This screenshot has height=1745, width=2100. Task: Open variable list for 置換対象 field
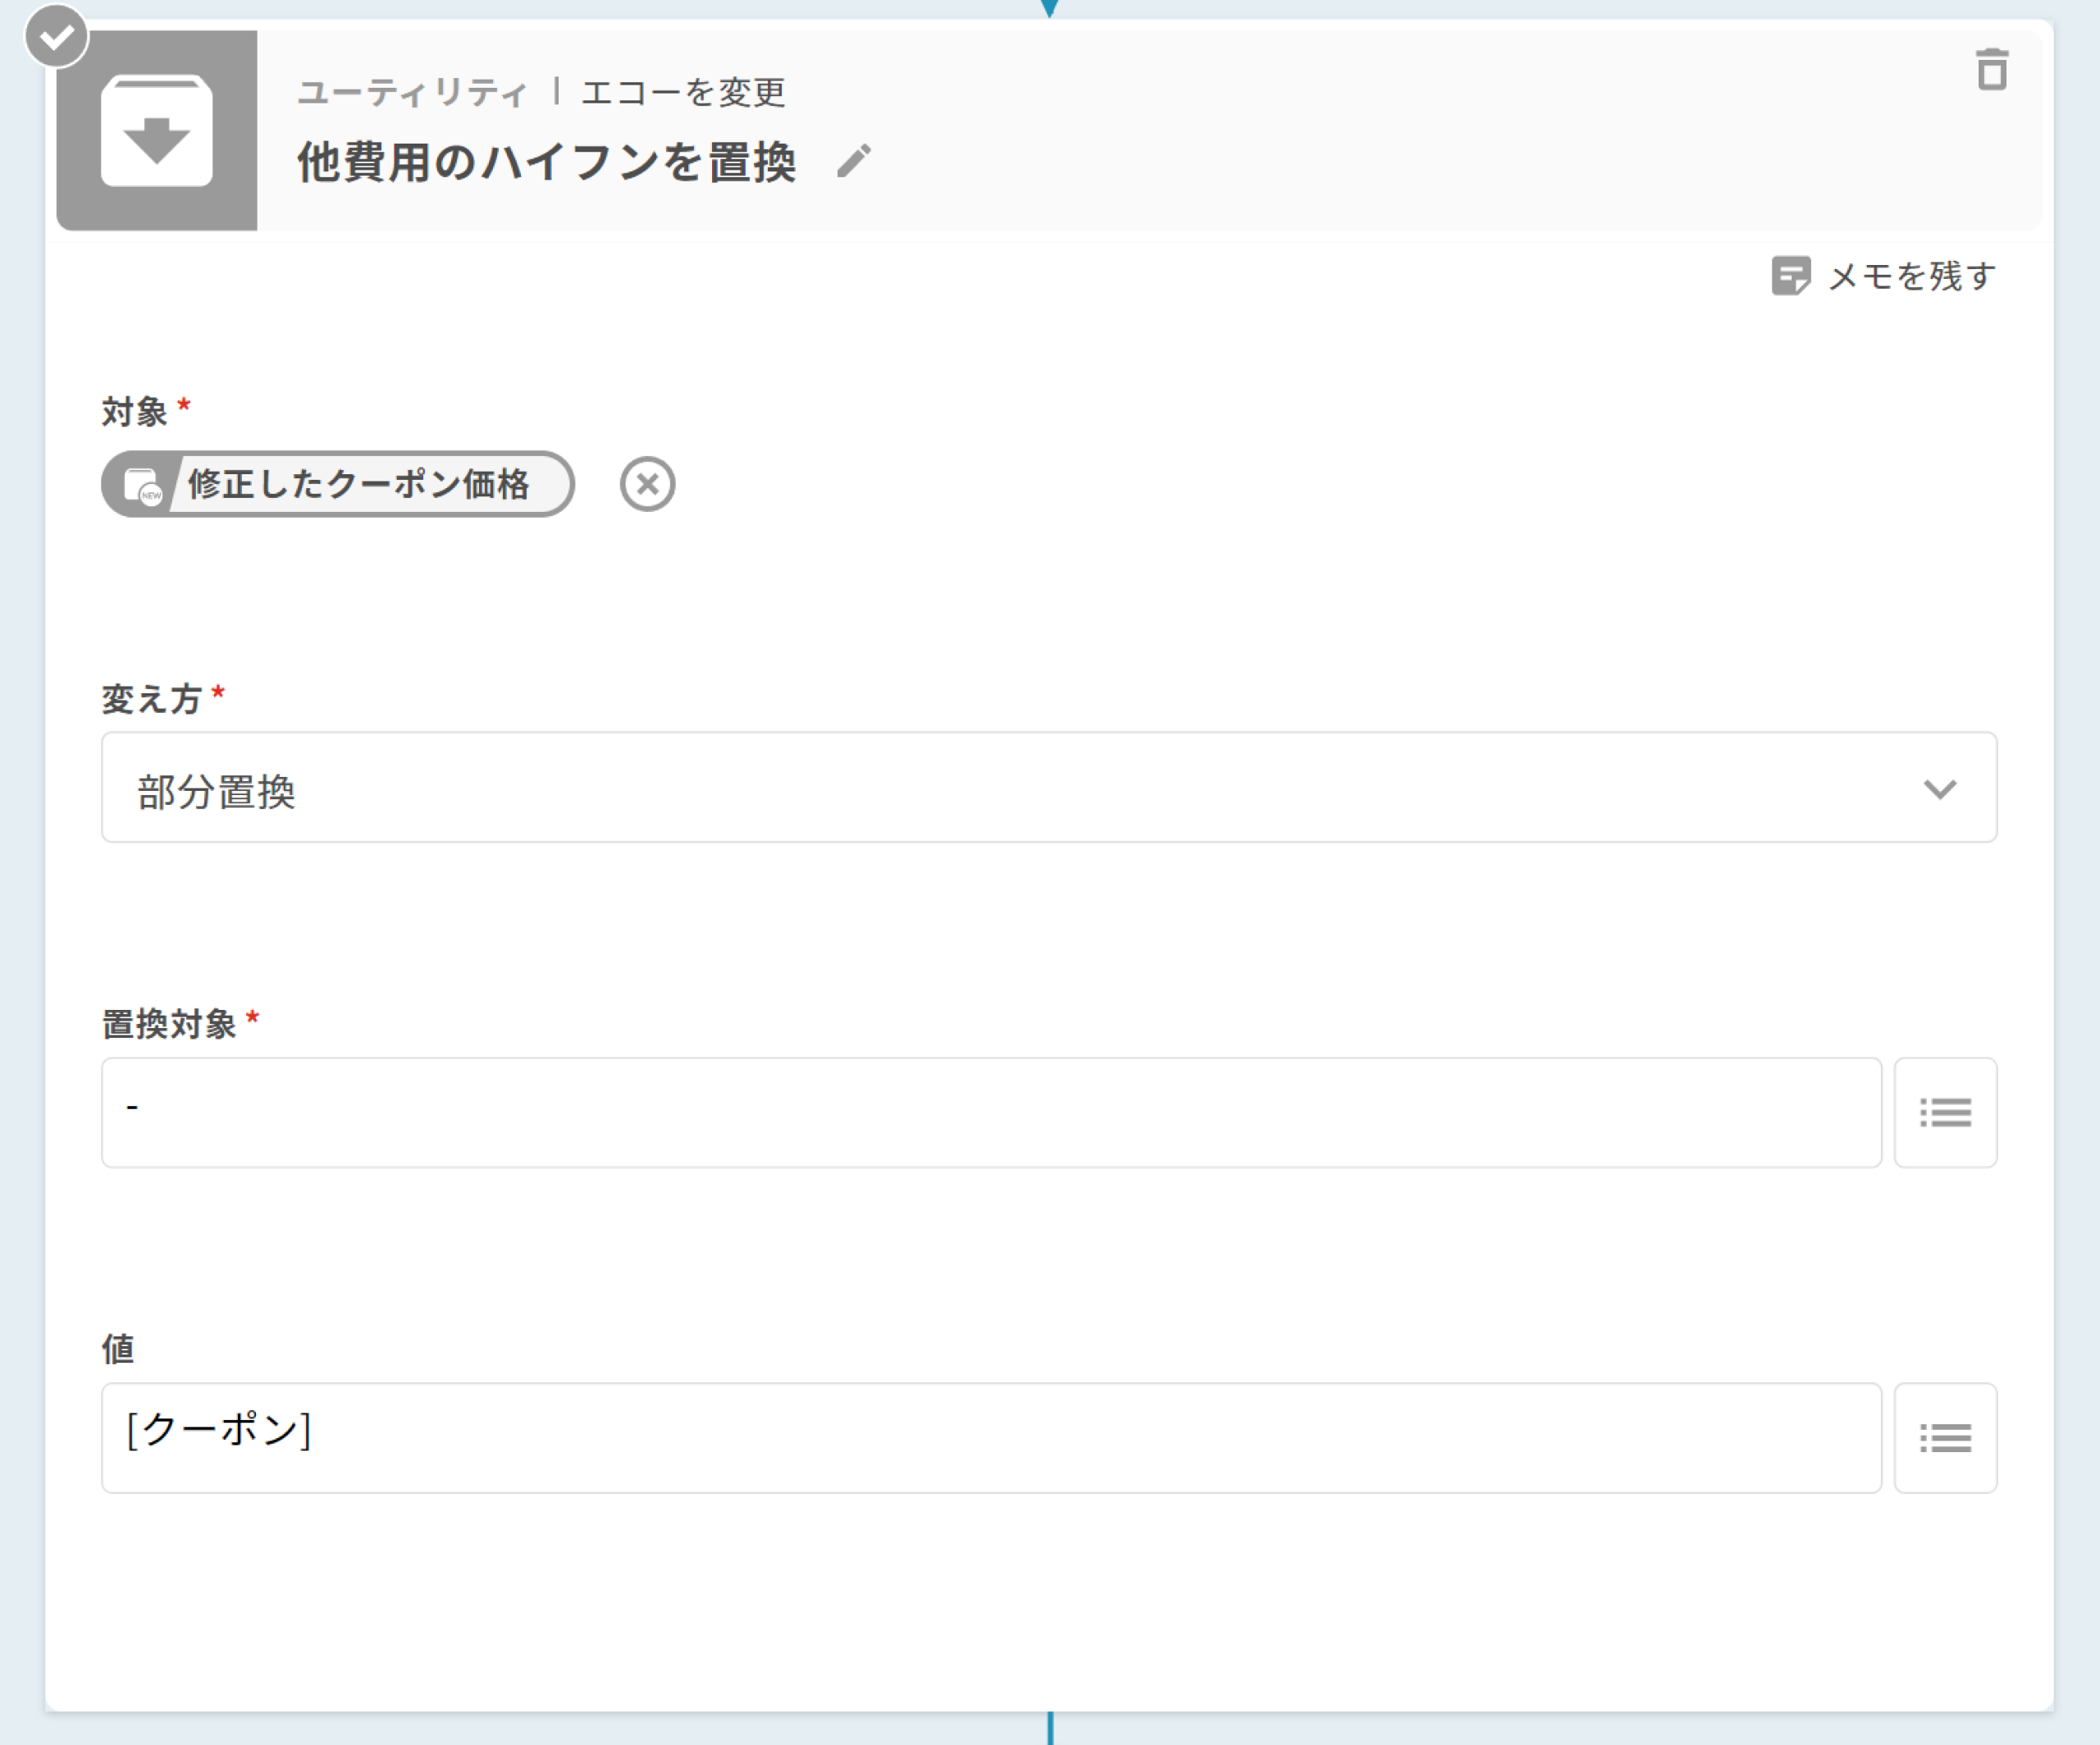pos(1944,1112)
